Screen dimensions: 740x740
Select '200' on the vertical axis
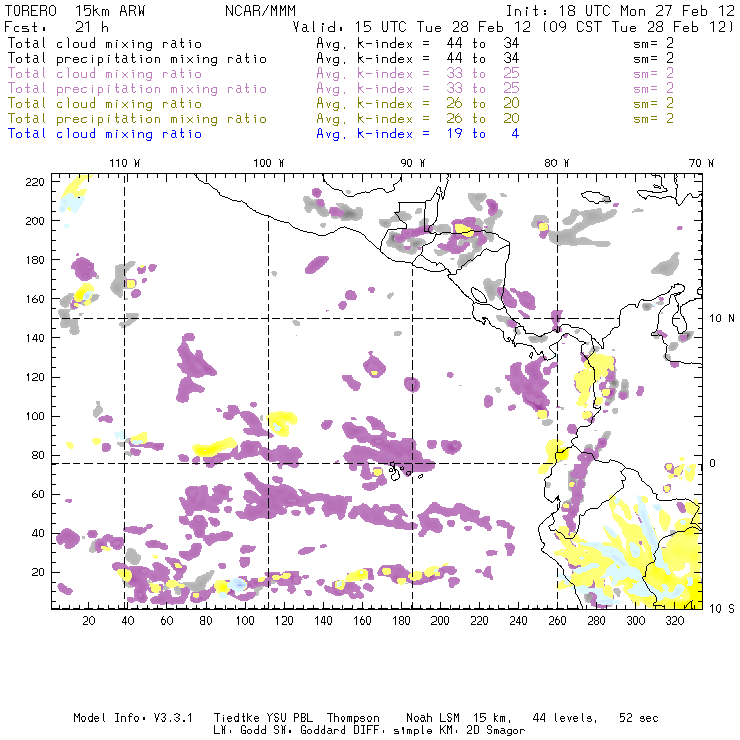pos(35,221)
